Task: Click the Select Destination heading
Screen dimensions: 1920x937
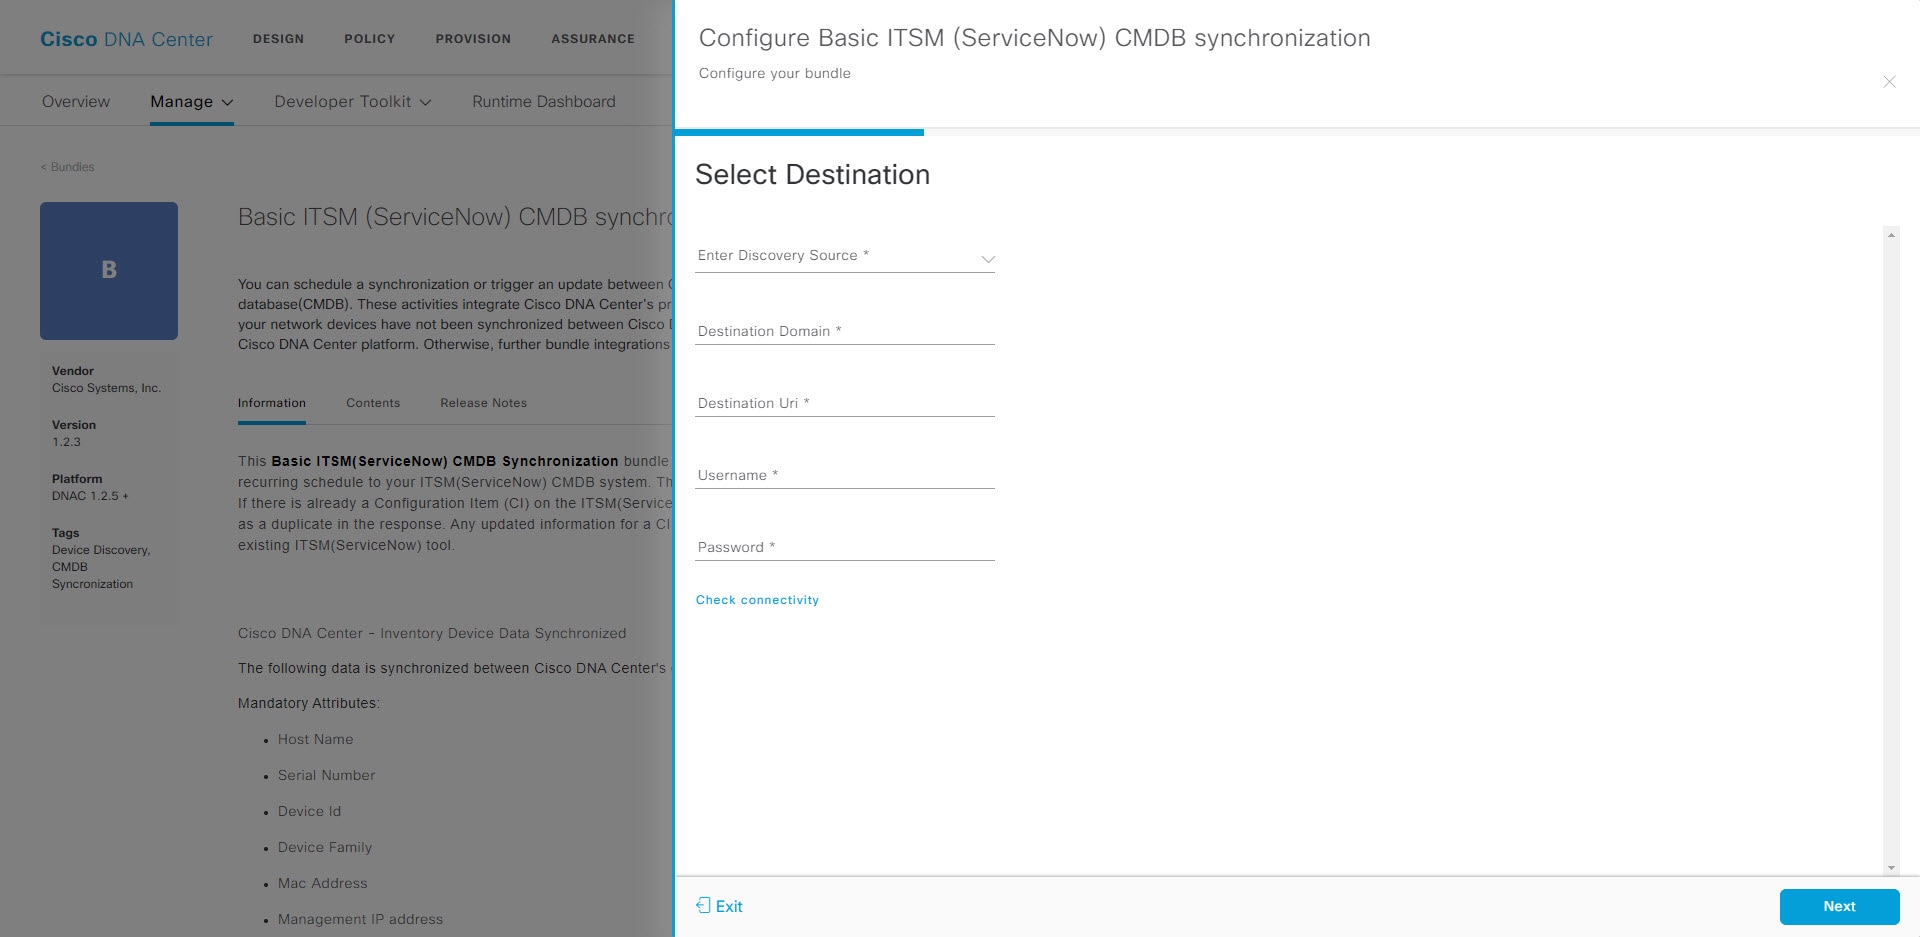Action: 813,175
